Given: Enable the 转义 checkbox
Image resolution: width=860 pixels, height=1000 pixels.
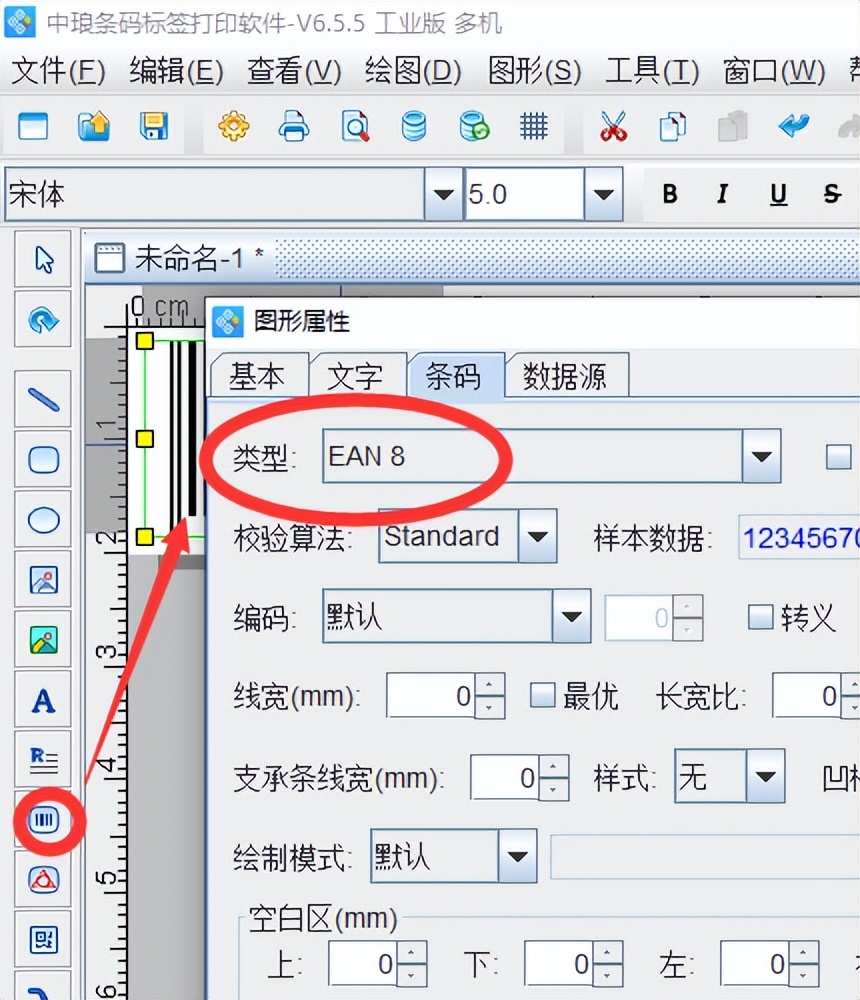Looking at the screenshot, I should [761, 617].
